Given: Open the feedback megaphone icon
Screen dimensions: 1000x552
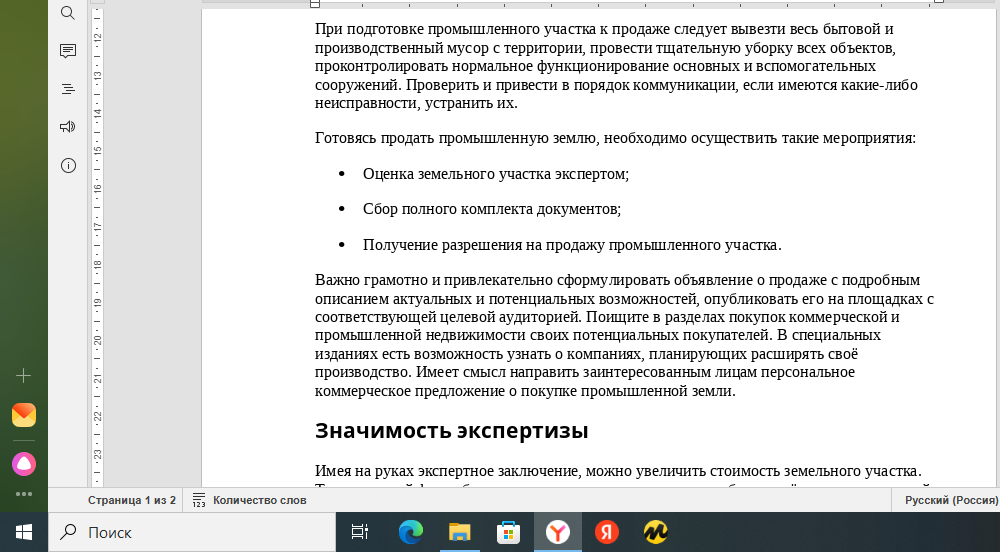Looking at the screenshot, I should pyautogui.click(x=68, y=127).
